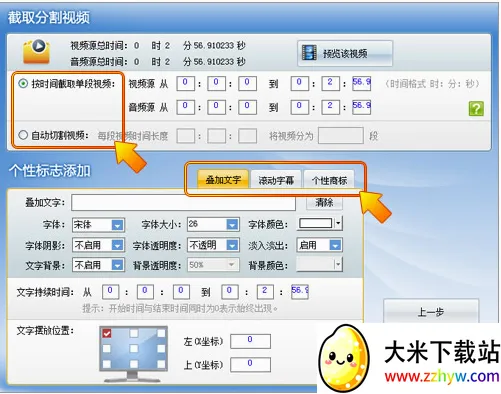This screenshot has height=394, width=501.
Task: Click the 预览该视频 button
Action: coord(345,53)
